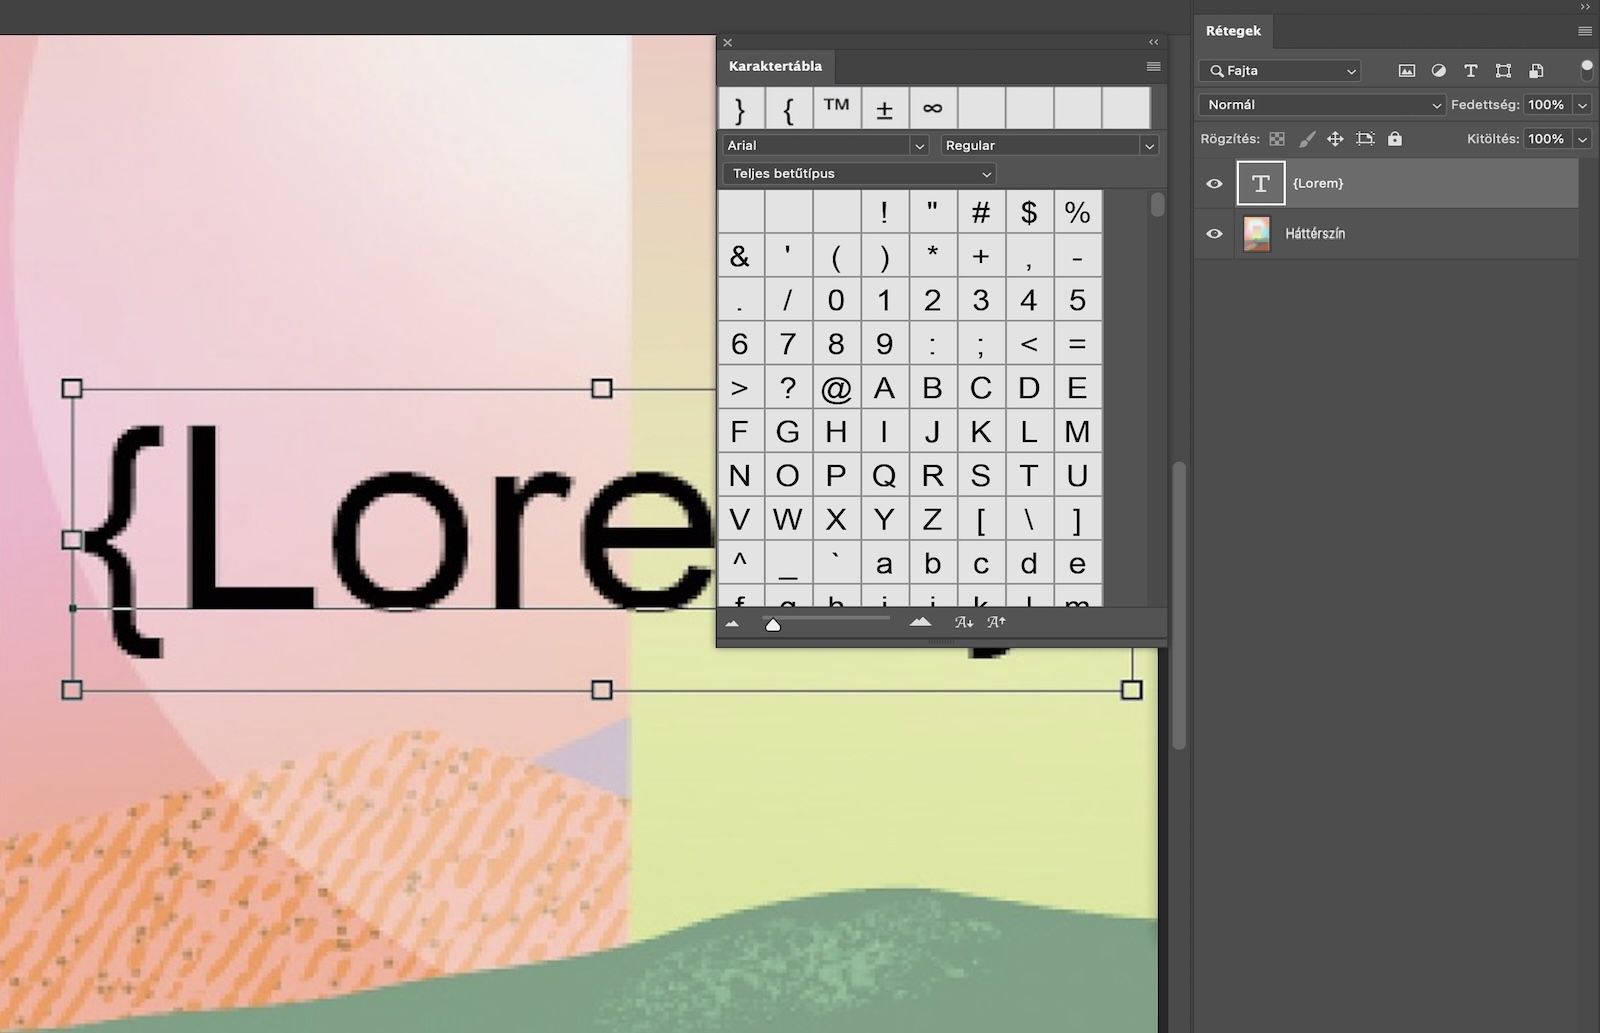
Task: Filter layers by smart object icon
Action: click(x=1536, y=71)
